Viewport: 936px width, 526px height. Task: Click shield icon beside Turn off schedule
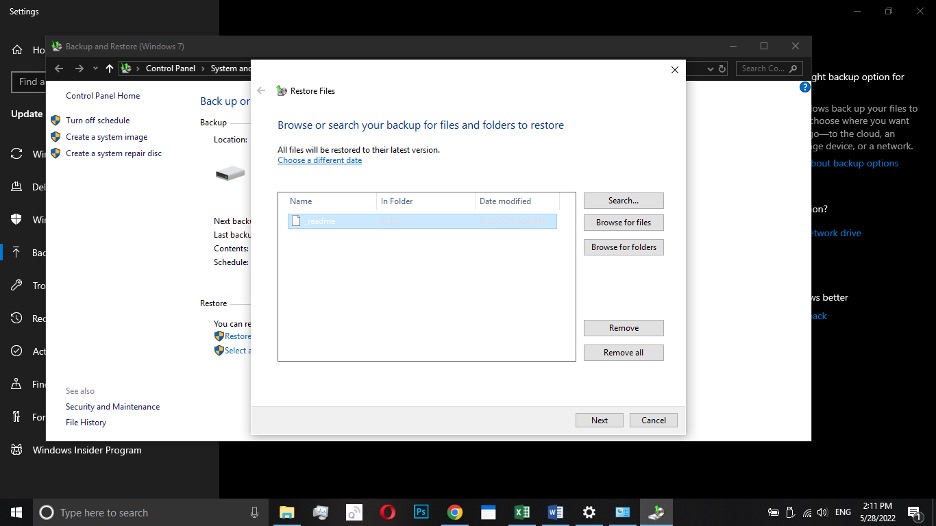[56, 120]
